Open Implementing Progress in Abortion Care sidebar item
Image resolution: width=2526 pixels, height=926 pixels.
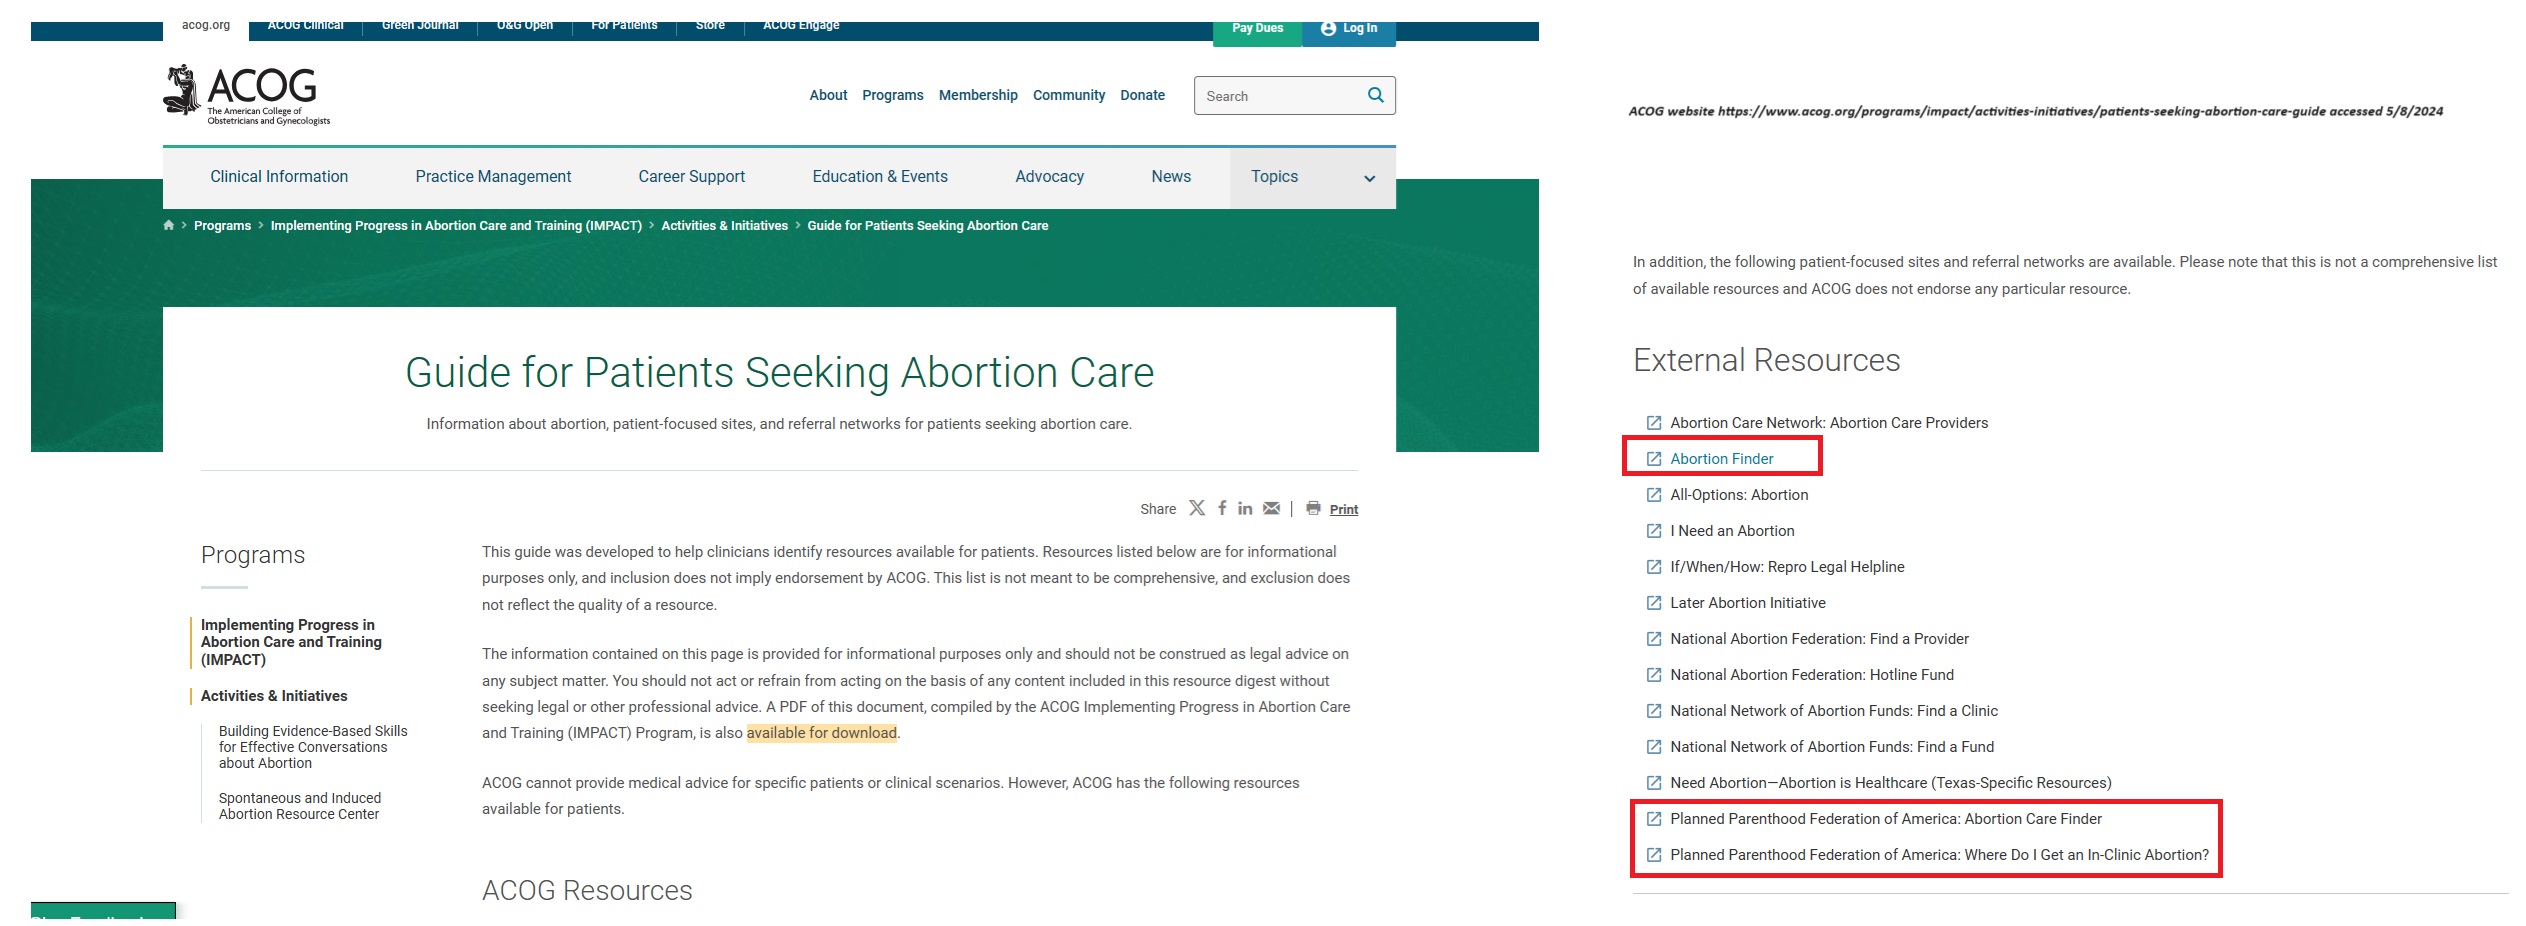point(291,642)
